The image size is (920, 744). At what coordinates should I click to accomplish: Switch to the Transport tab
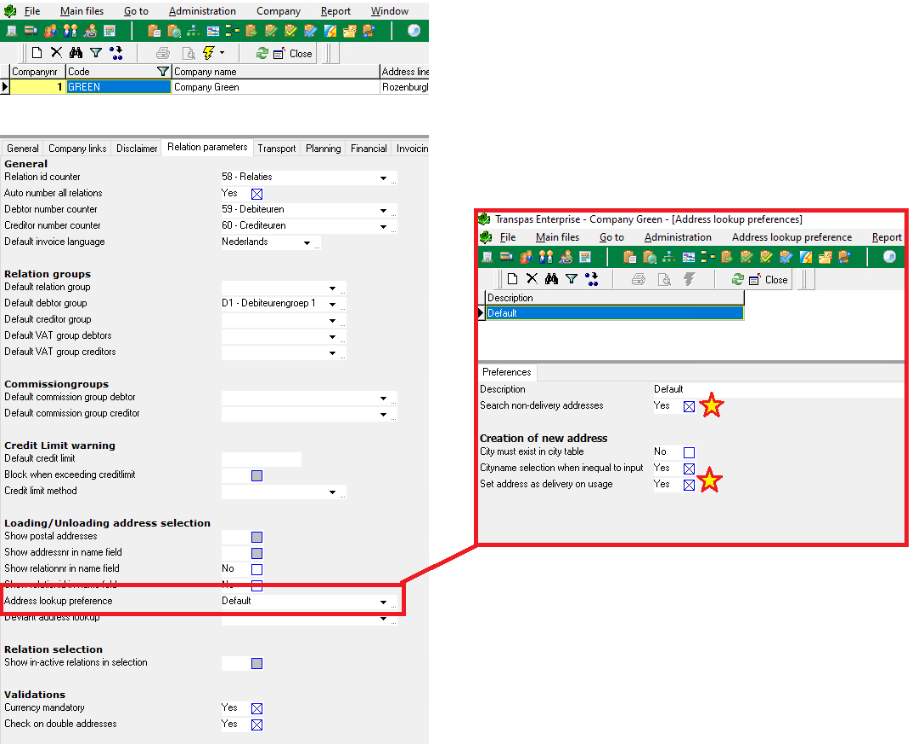276,148
